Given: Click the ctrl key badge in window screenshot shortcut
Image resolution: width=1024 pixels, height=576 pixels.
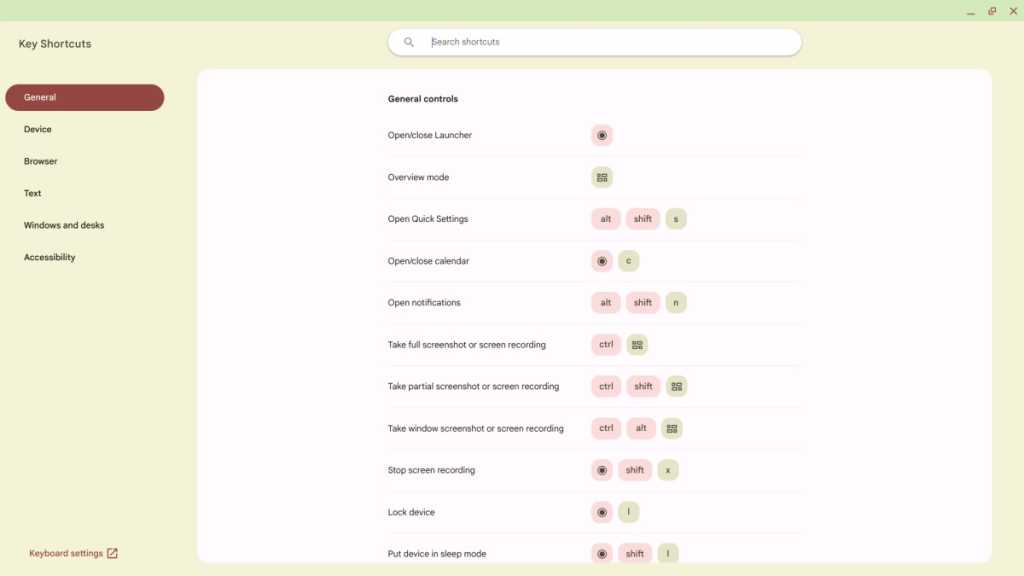Looking at the screenshot, I should point(605,428).
